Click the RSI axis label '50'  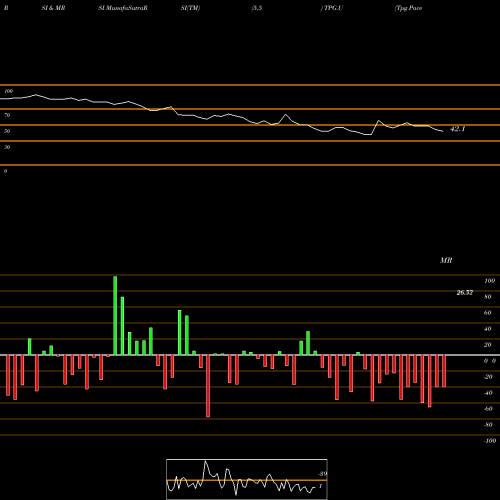[7, 131]
